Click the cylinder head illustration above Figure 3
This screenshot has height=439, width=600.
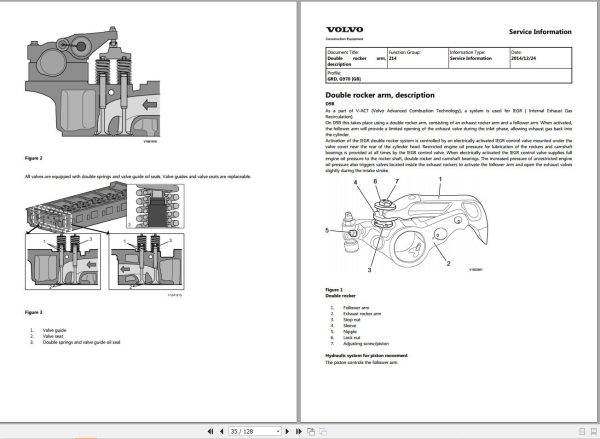(x=105, y=237)
